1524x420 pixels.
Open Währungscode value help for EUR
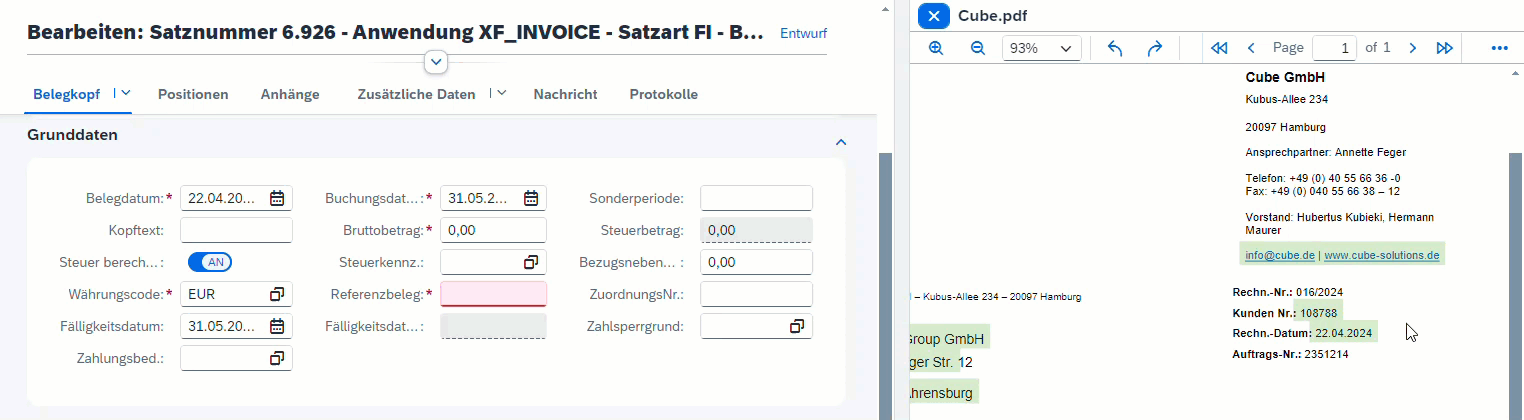coord(277,294)
